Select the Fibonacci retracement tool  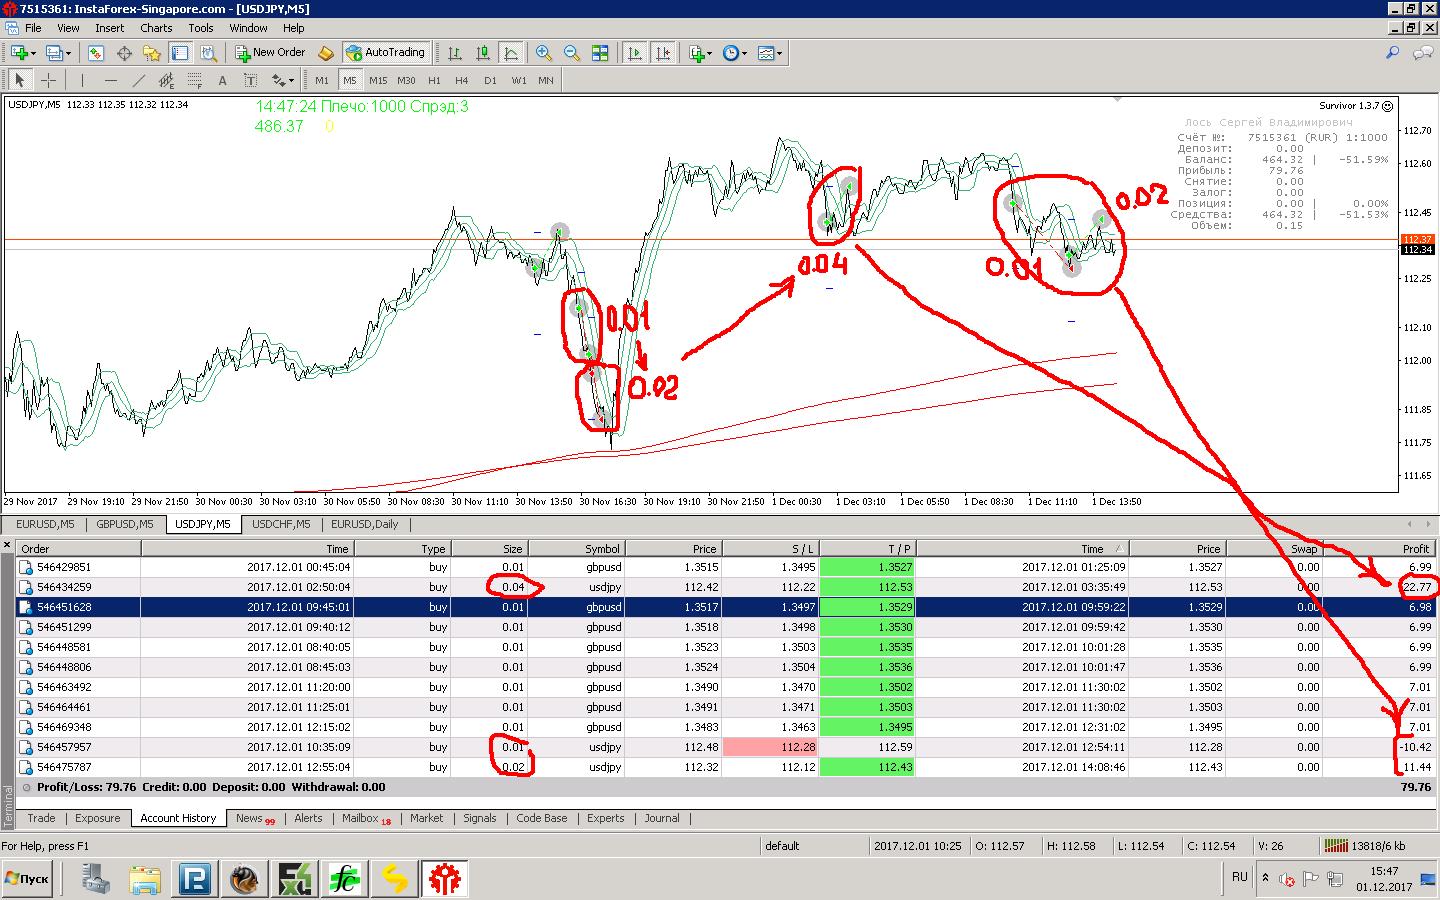coord(194,80)
